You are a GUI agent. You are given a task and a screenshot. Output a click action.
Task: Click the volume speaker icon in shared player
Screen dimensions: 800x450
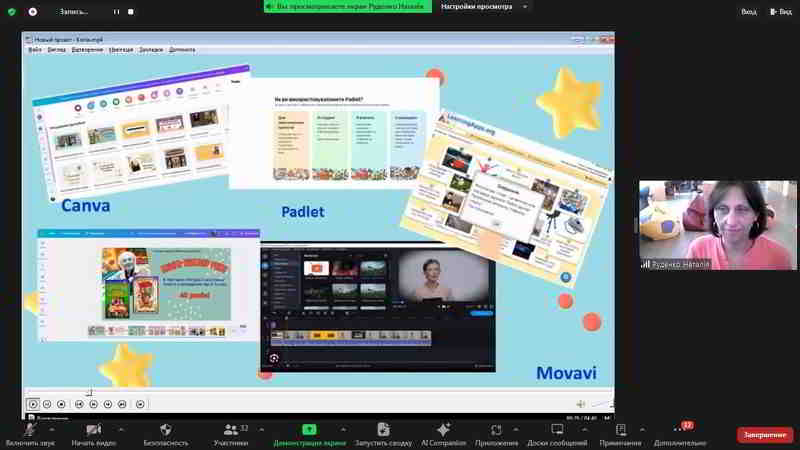581,404
